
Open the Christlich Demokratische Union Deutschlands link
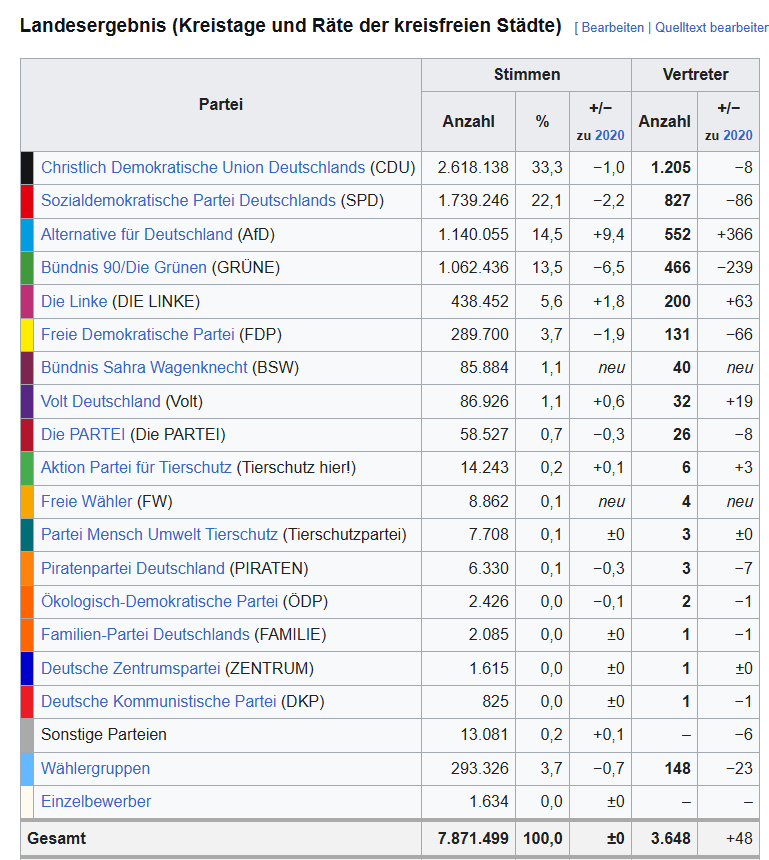(x=203, y=167)
